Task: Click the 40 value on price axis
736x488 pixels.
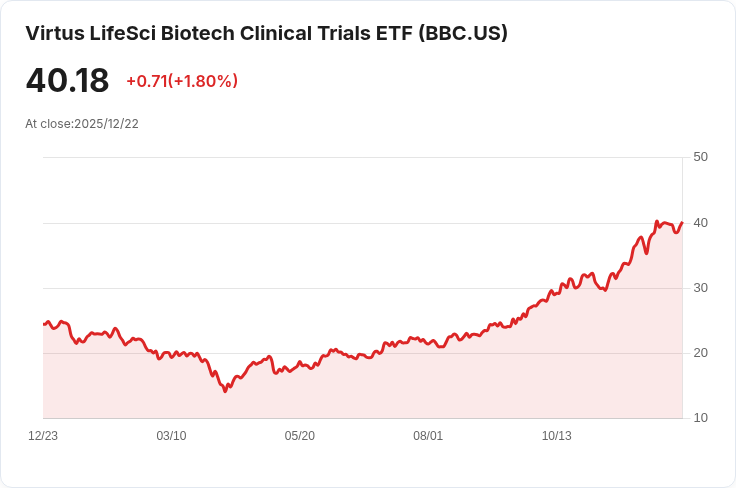Action: 700,222
